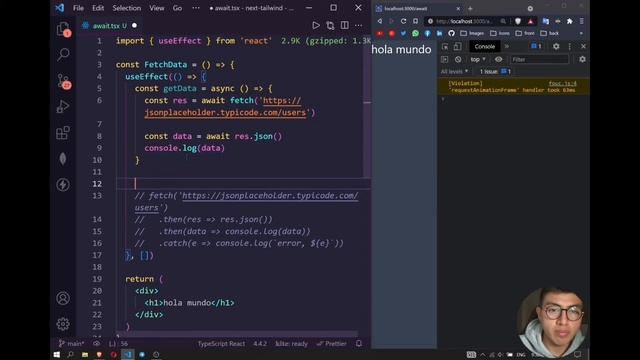Open the Explorer view in VS Code
Image resolution: width=640 pixels, height=360 pixels.
point(63,29)
